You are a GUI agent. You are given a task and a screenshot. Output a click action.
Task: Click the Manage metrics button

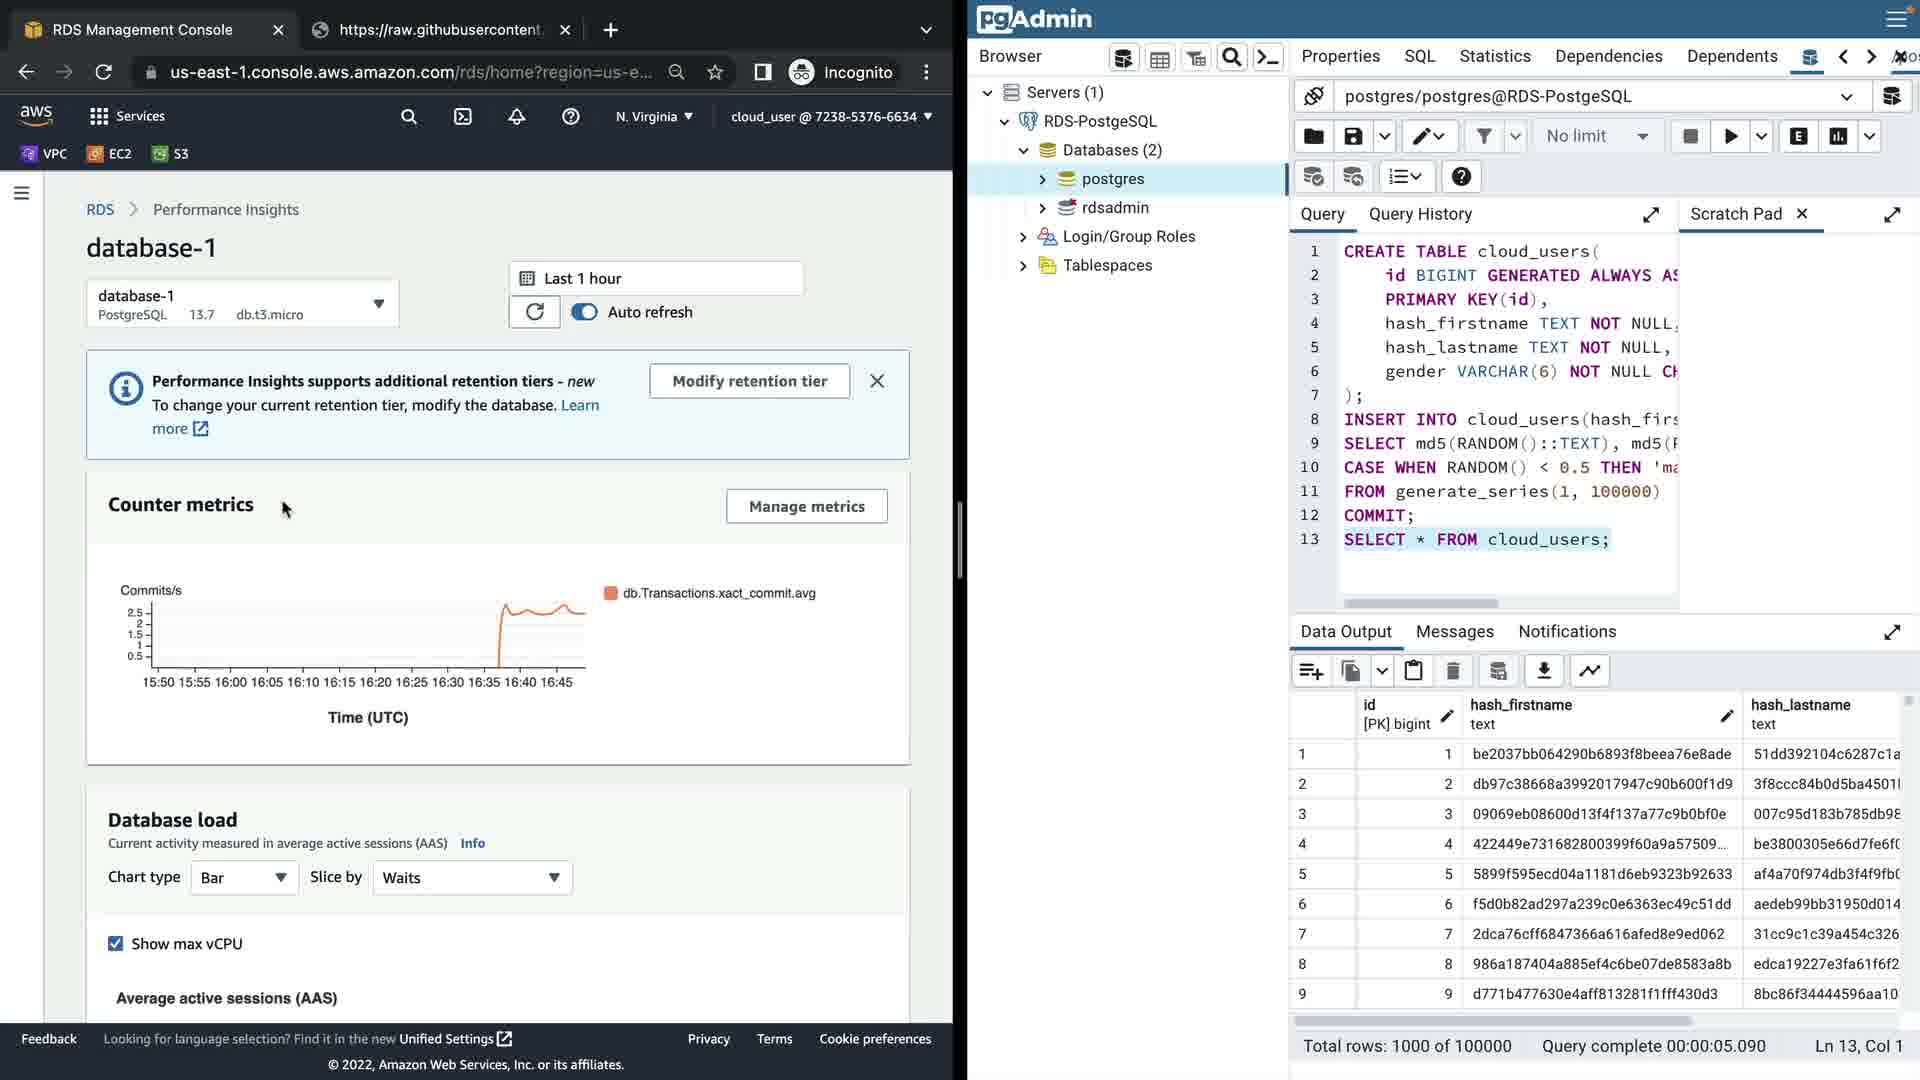point(806,506)
